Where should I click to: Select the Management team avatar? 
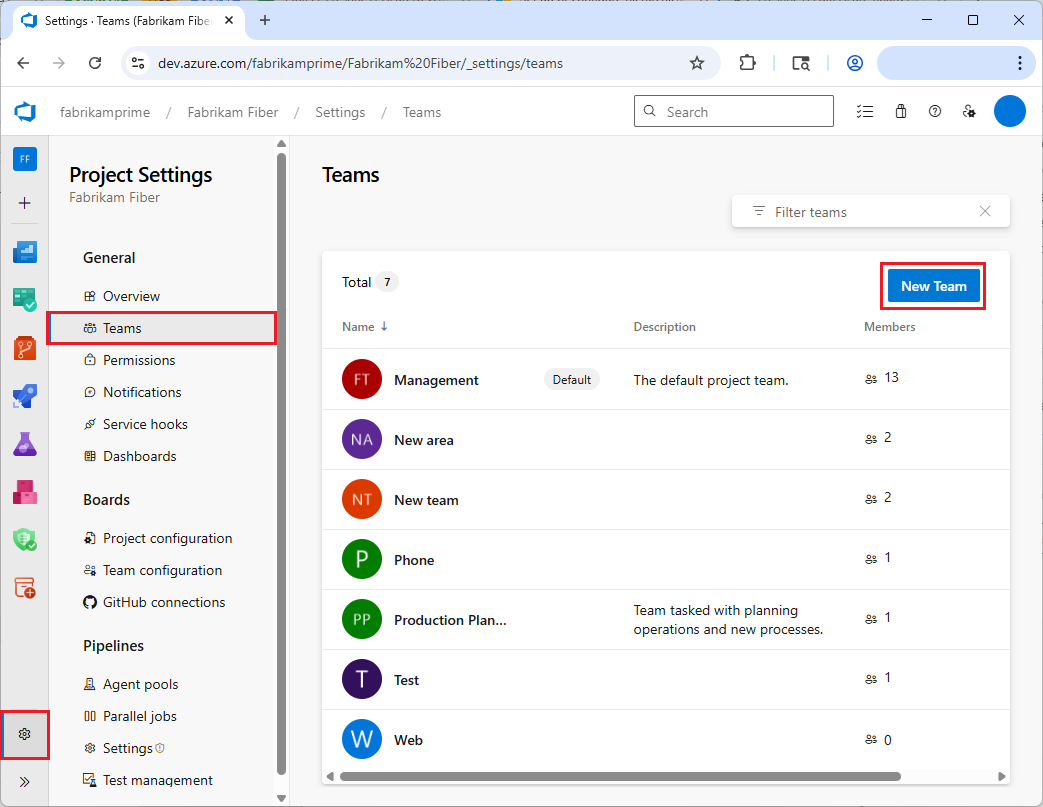(x=361, y=379)
